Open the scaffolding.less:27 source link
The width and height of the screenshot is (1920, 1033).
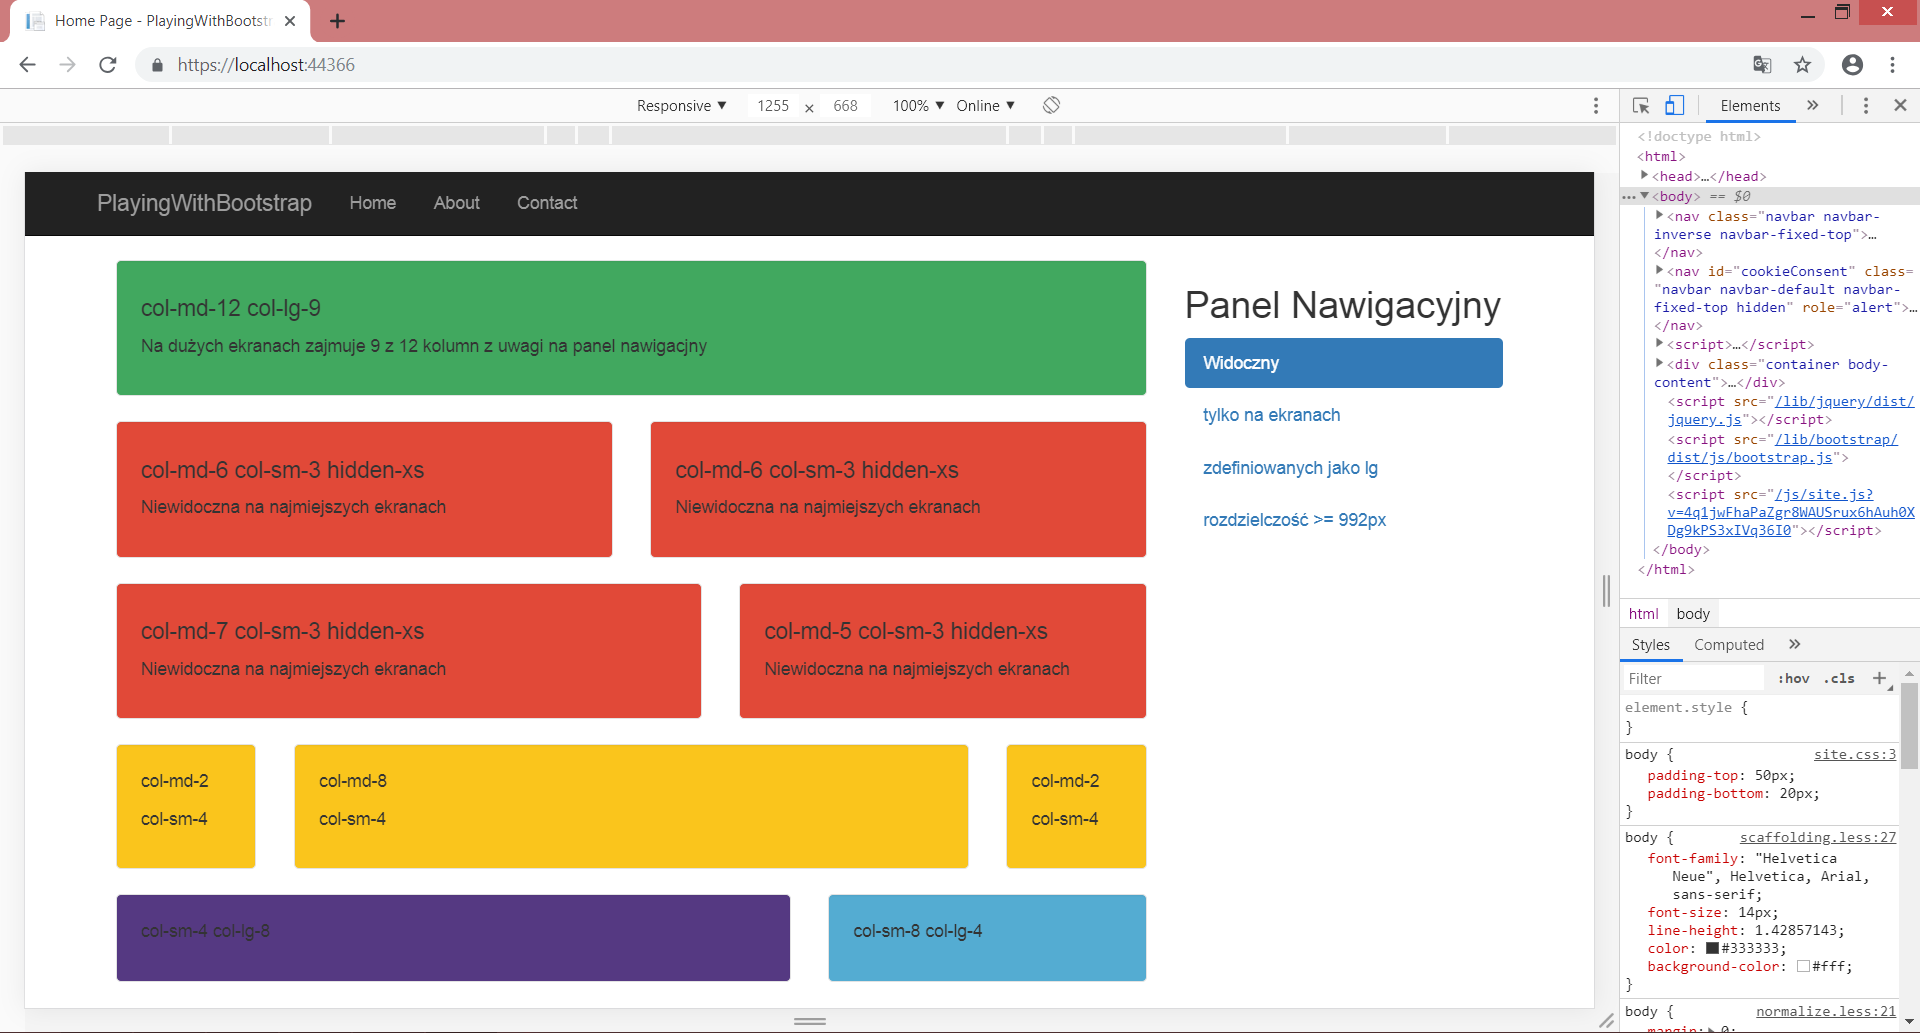coord(1818,838)
